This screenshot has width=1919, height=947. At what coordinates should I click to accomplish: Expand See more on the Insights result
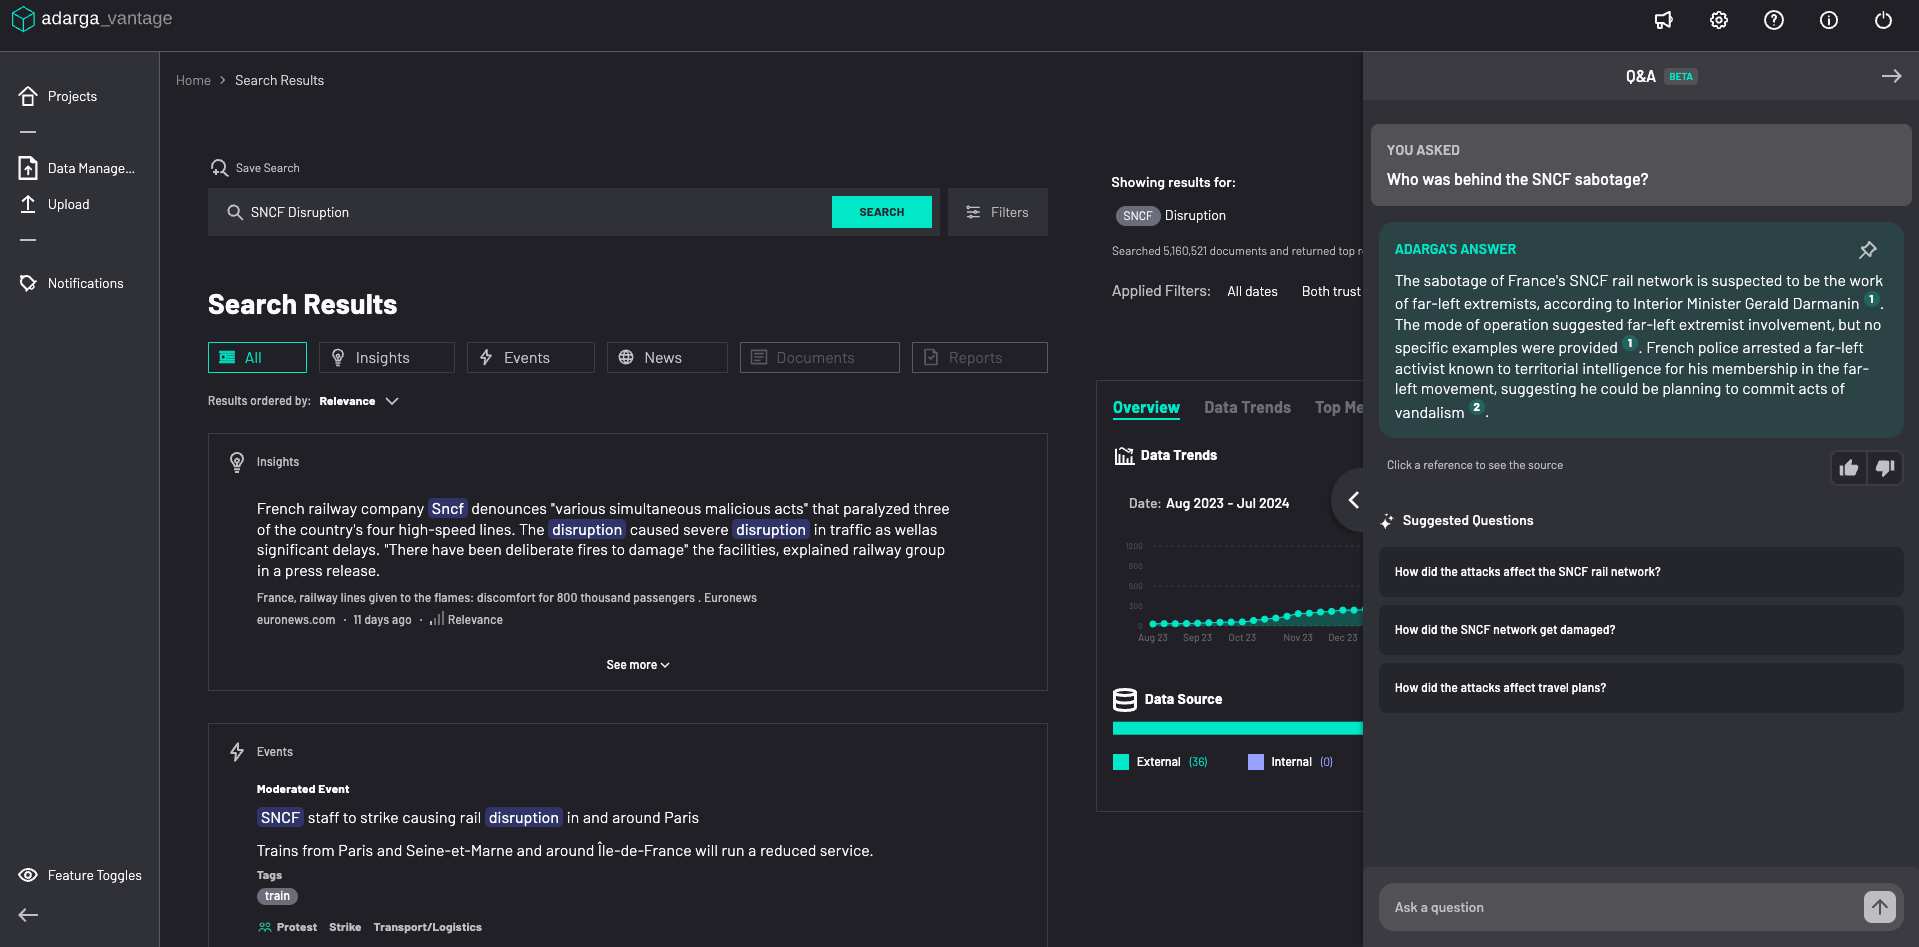[x=637, y=665]
